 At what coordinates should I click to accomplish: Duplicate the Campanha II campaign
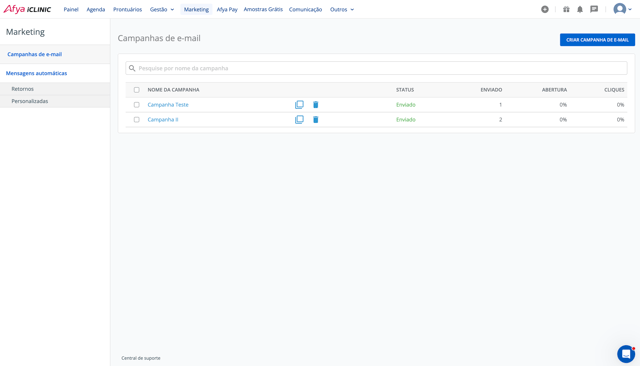pyautogui.click(x=299, y=120)
